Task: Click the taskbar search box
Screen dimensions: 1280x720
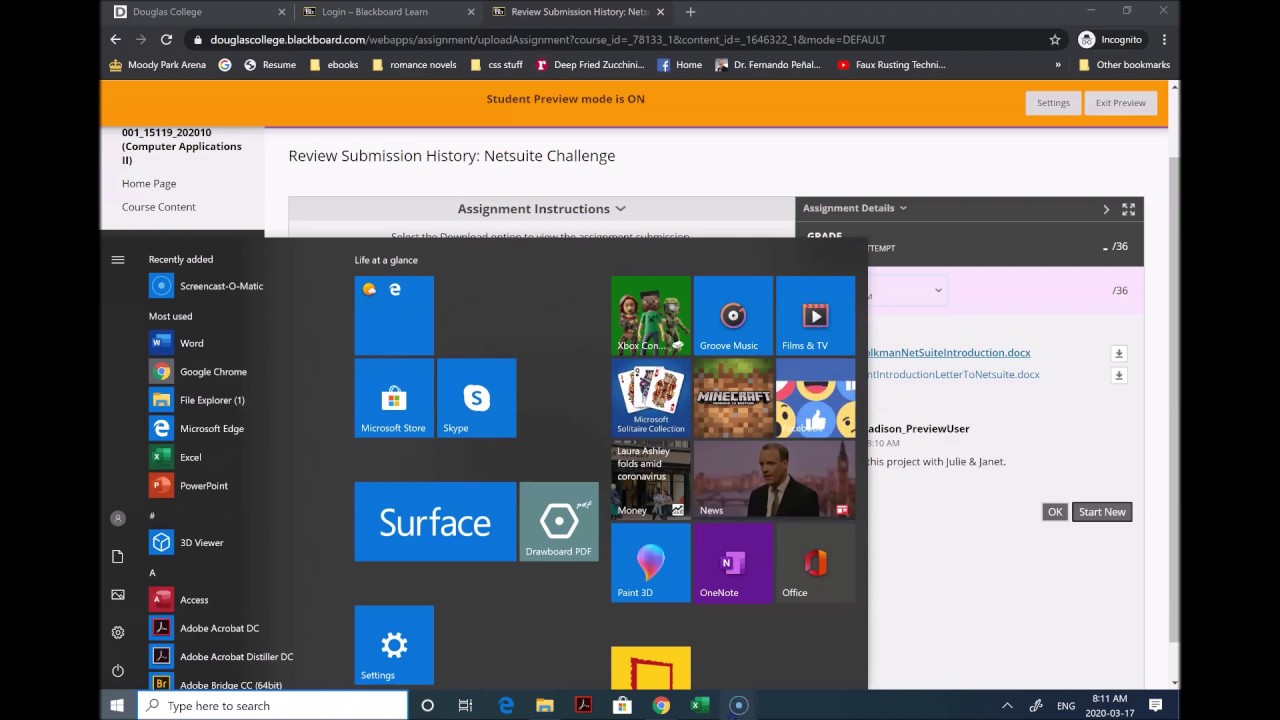Action: [x=272, y=705]
